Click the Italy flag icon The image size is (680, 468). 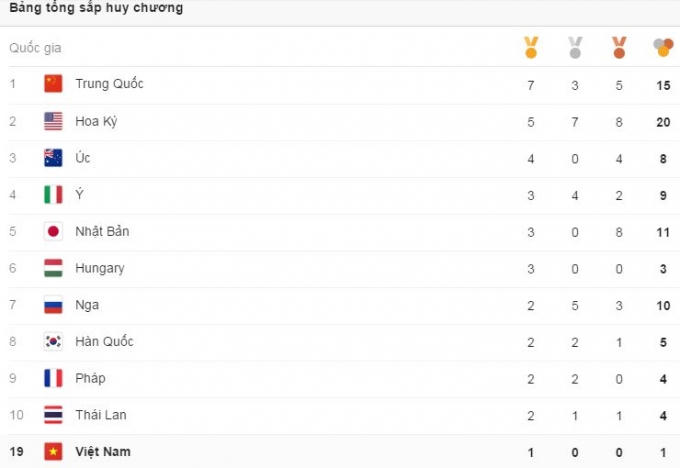(54, 194)
